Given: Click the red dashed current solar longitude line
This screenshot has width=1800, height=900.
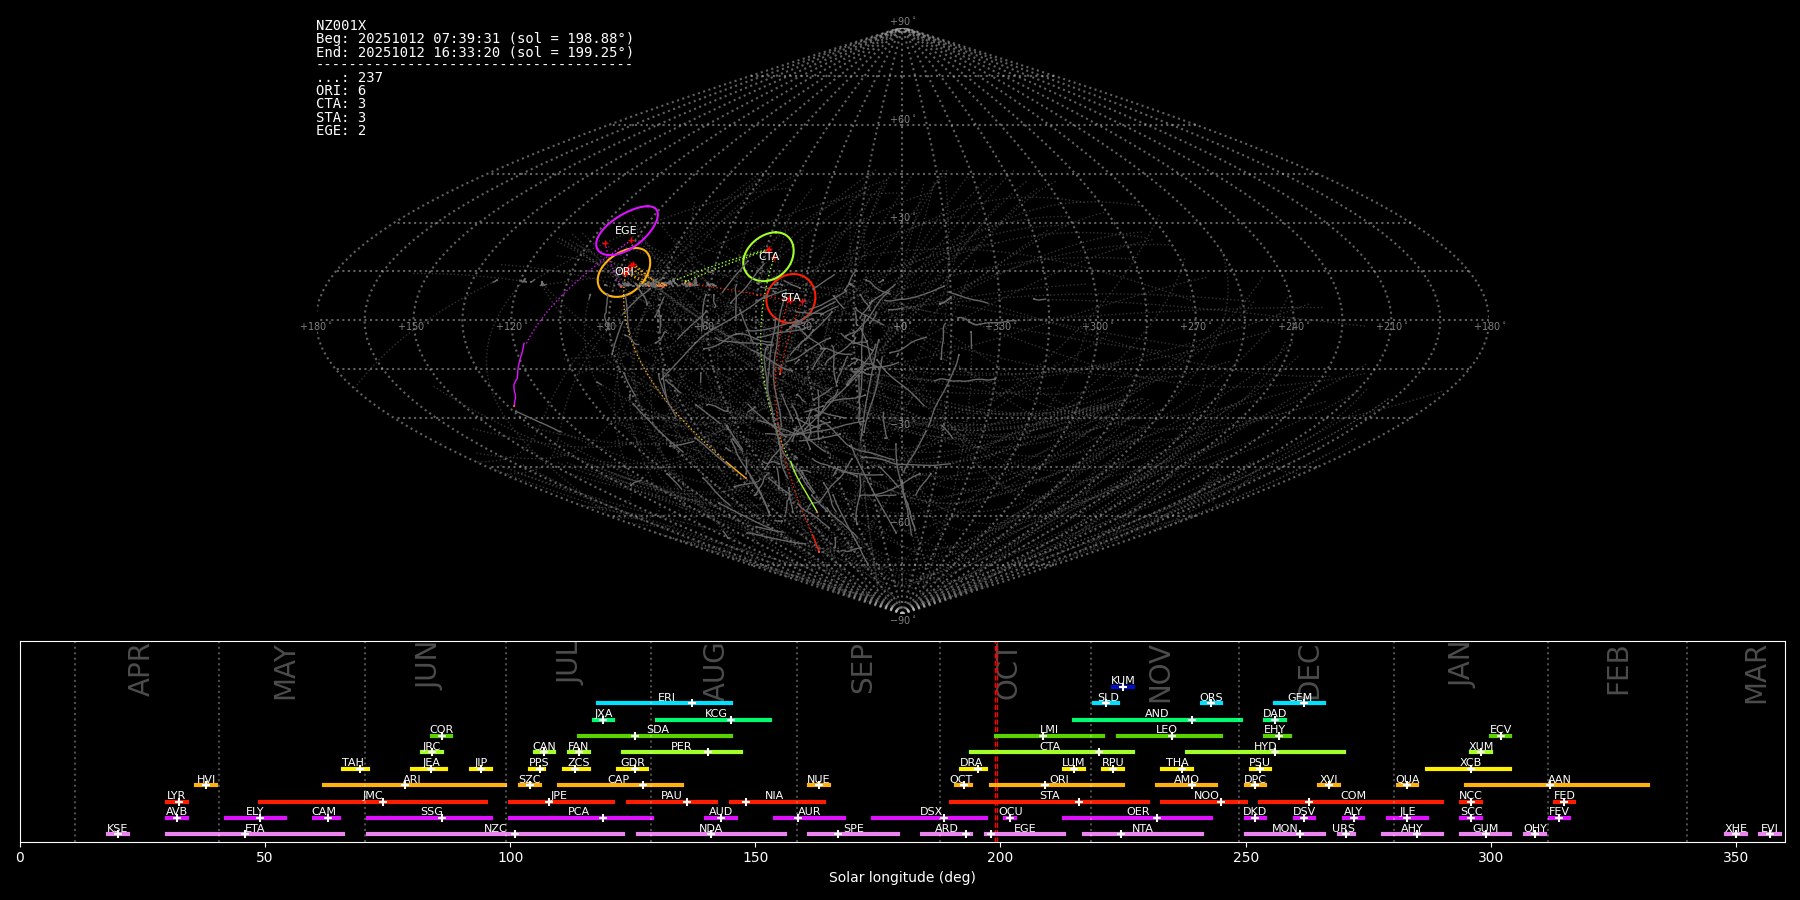Looking at the screenshot, I should [996, 741].
